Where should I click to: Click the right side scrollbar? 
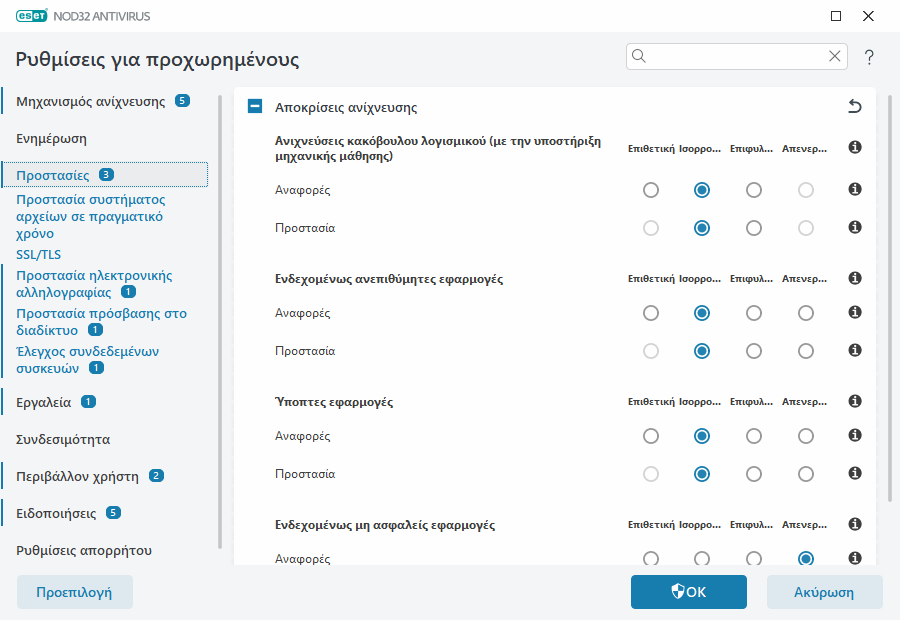(x=893, y=300)
